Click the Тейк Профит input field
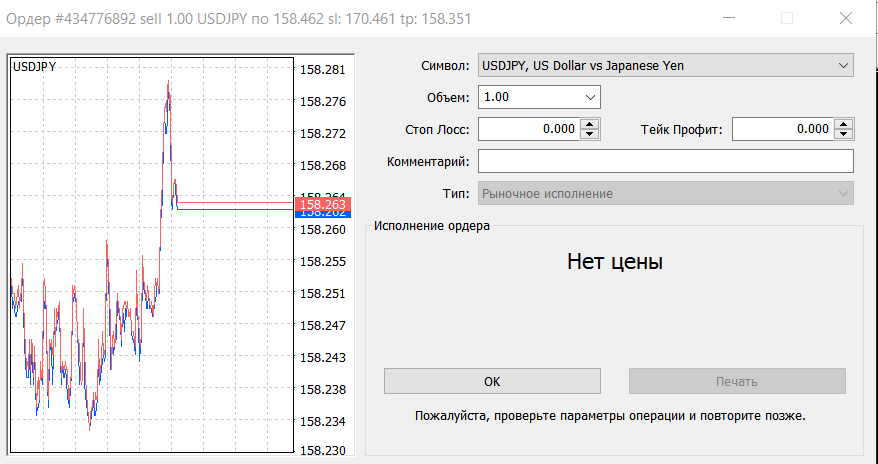 click(x=783, y=129)
